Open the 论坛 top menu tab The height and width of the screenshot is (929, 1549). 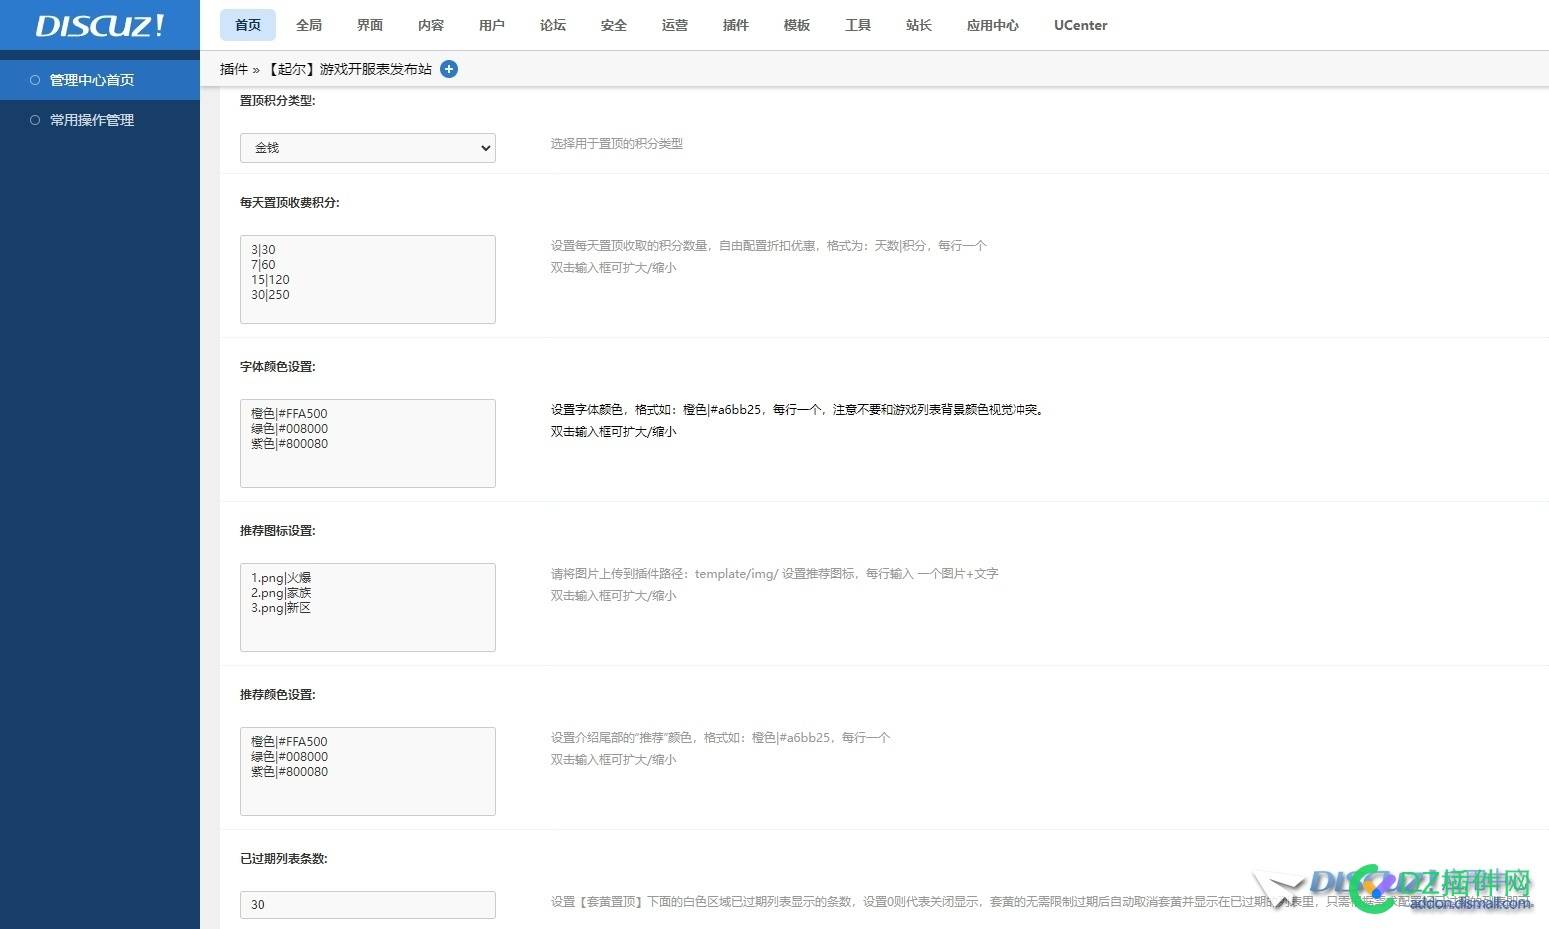pyautogui.click(x=553, y=25)
